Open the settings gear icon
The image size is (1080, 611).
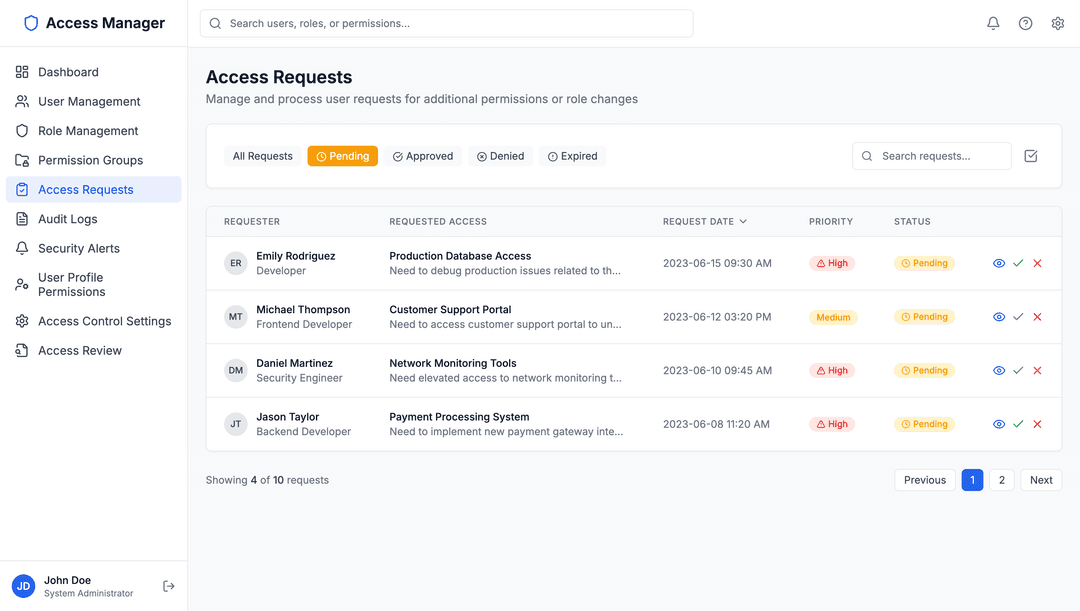coord(1058,22)
